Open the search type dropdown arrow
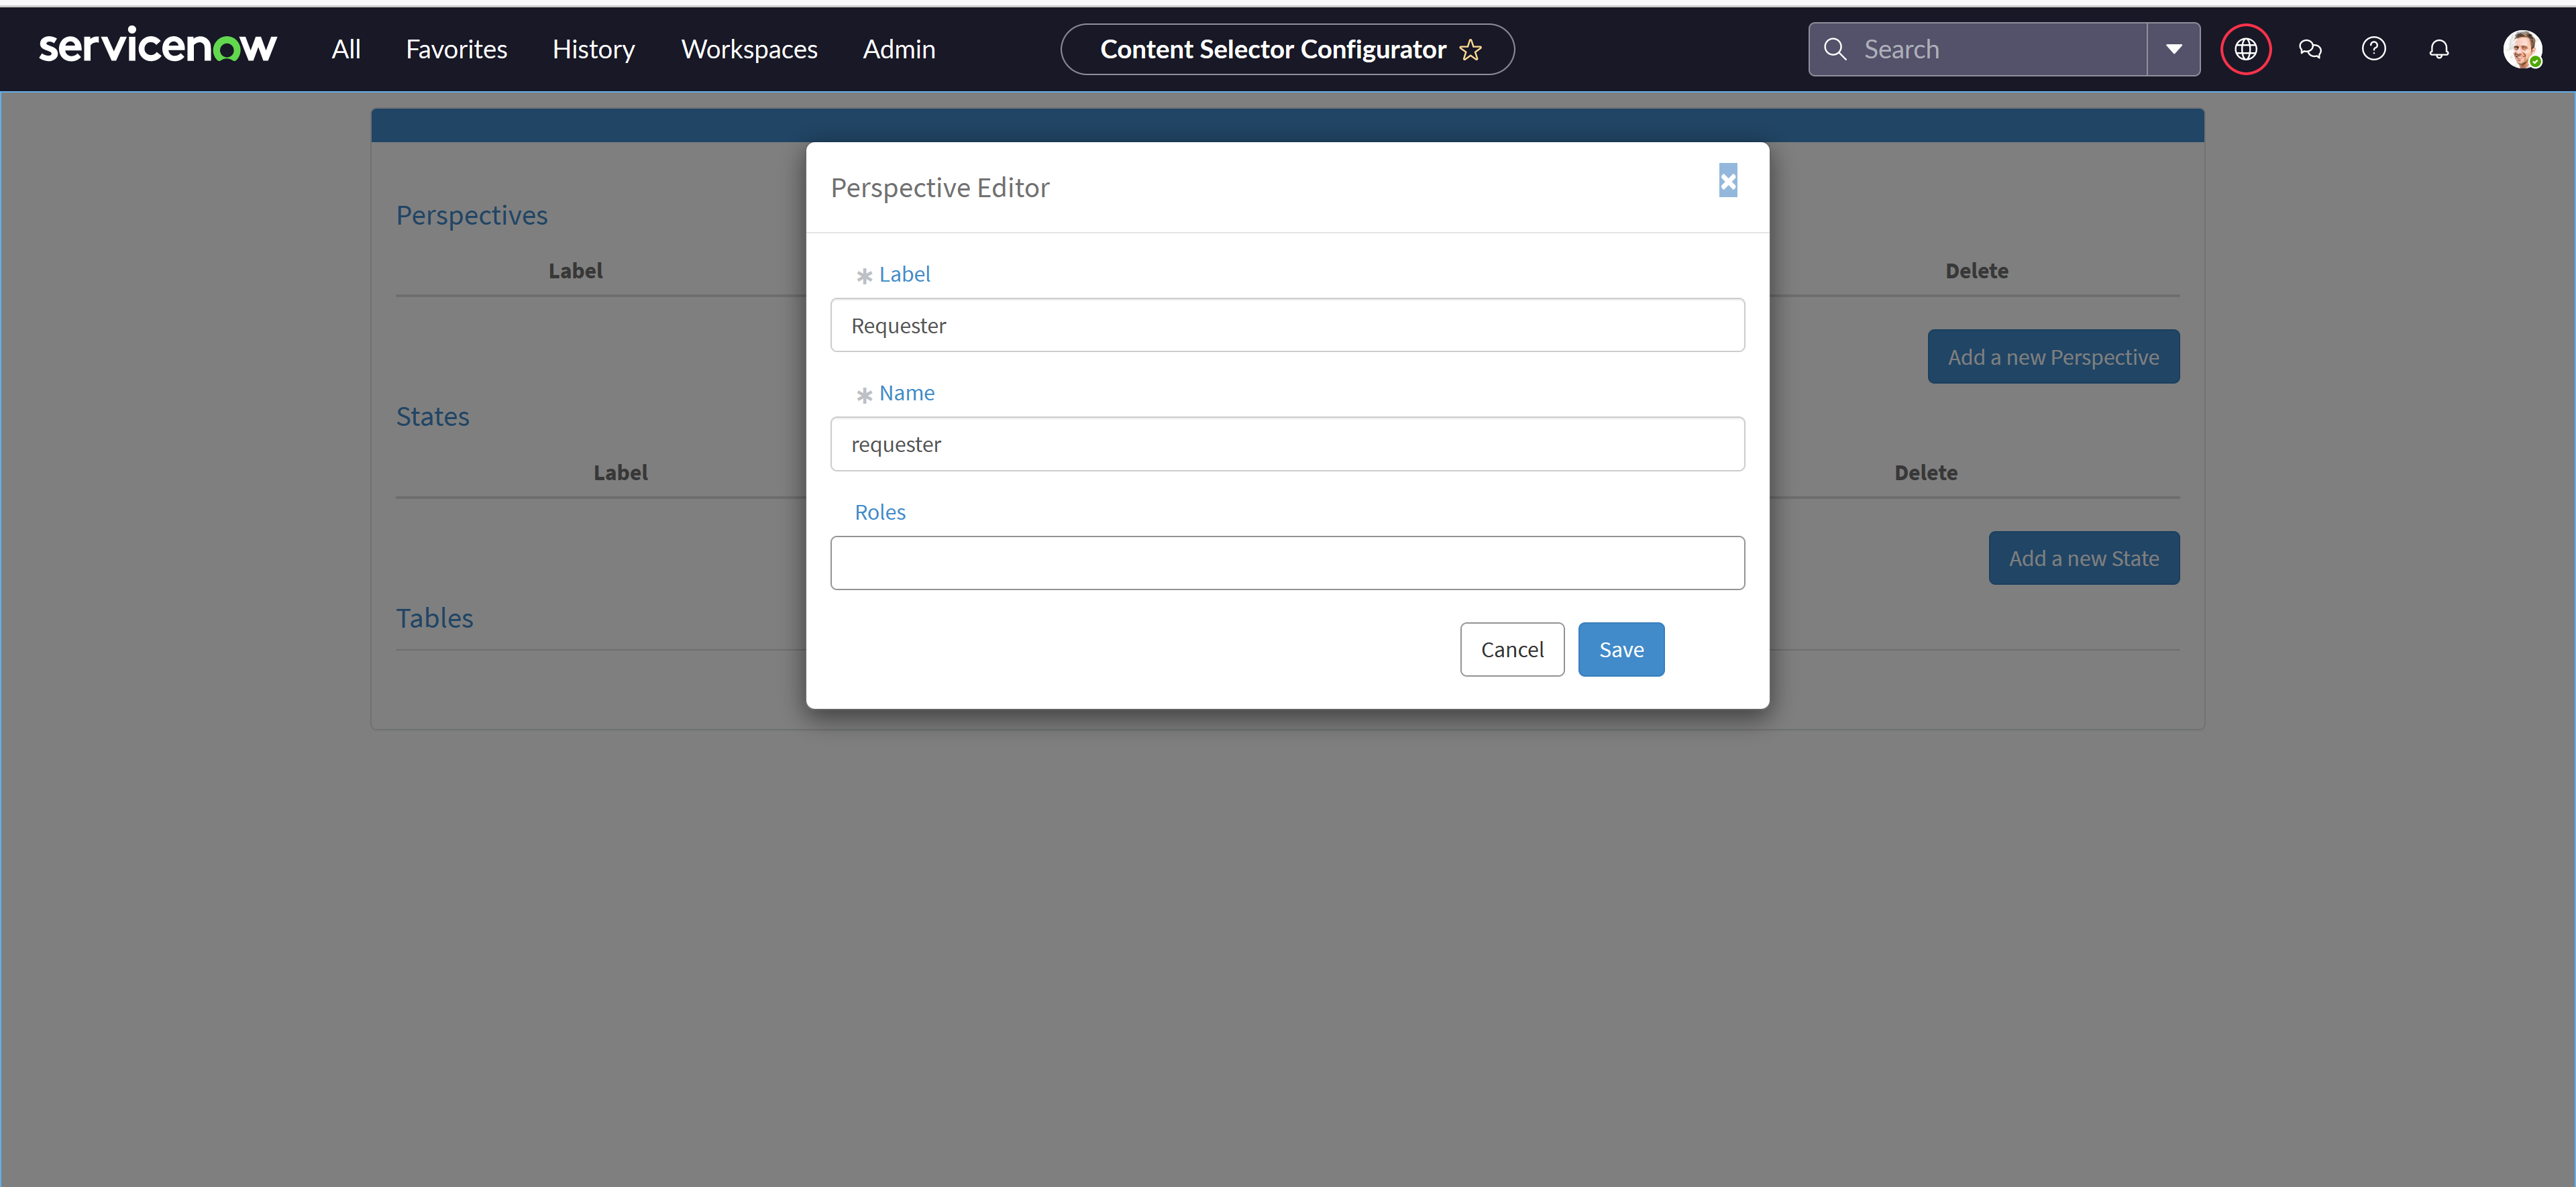 tap(2172, 49)
